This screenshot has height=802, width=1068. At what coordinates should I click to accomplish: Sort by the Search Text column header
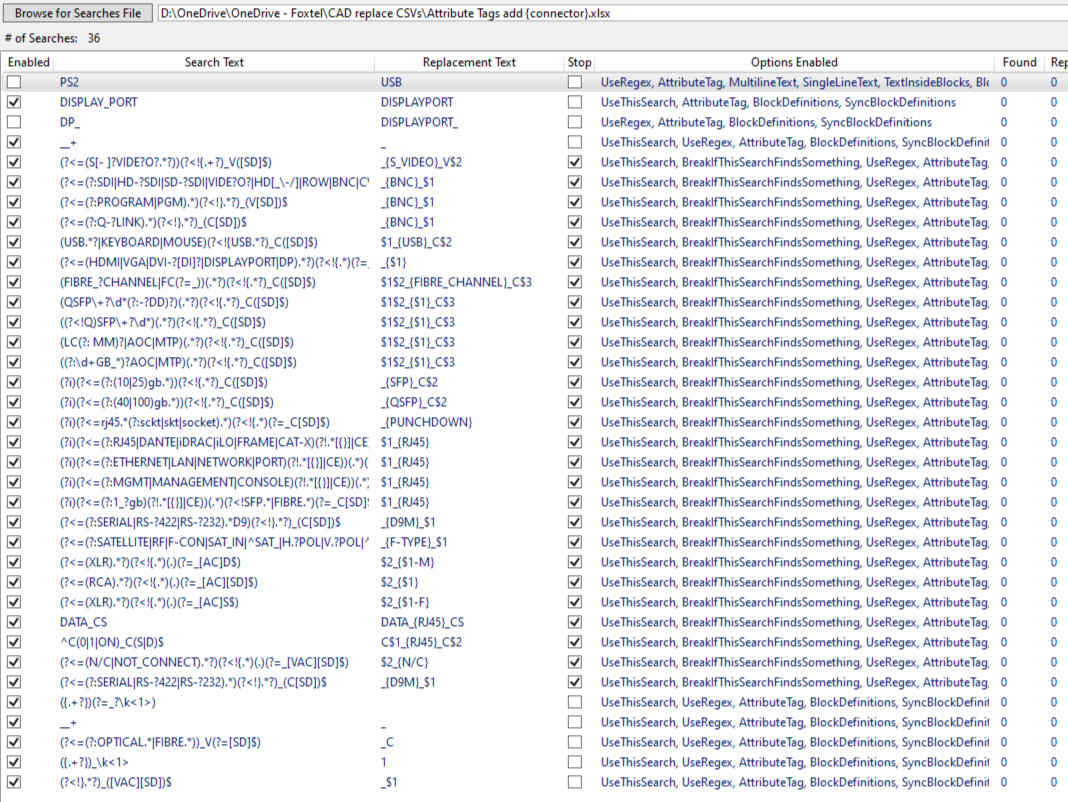coord(214,62)
